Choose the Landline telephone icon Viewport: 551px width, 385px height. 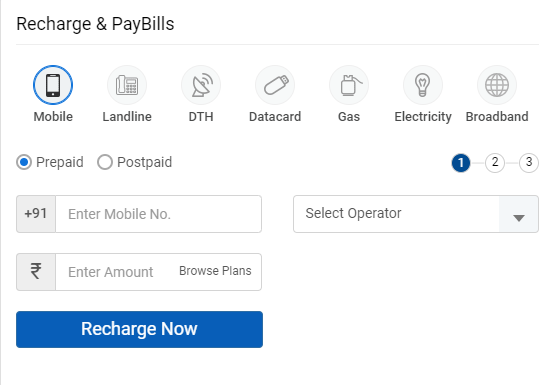click(127, 85)
